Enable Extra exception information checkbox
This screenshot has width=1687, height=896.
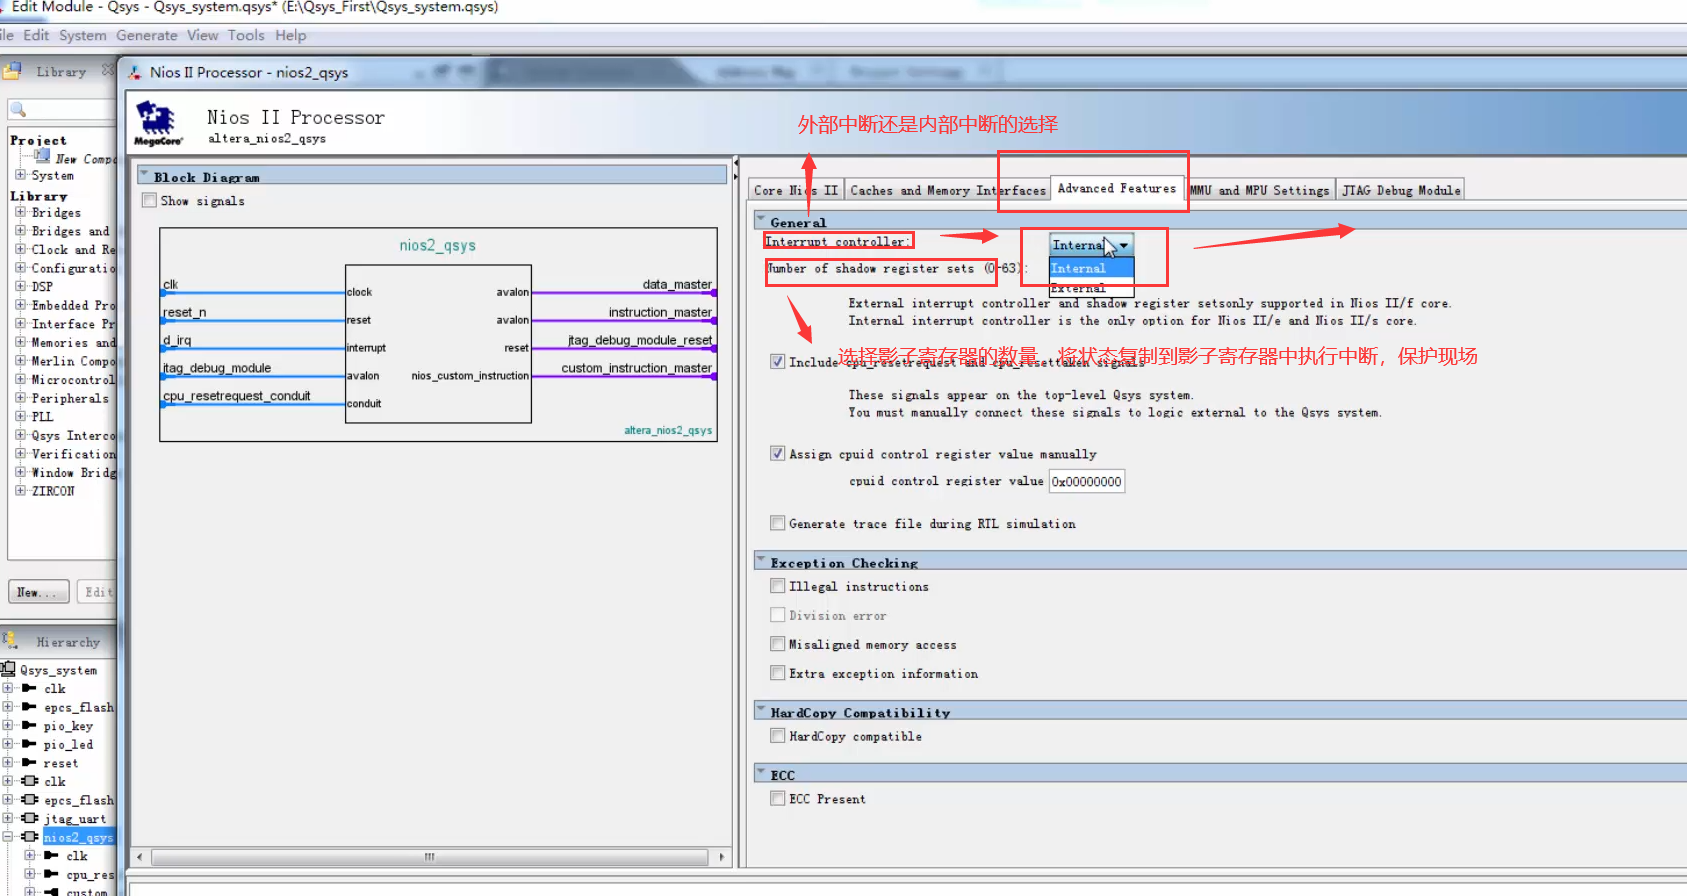point(777,673)
